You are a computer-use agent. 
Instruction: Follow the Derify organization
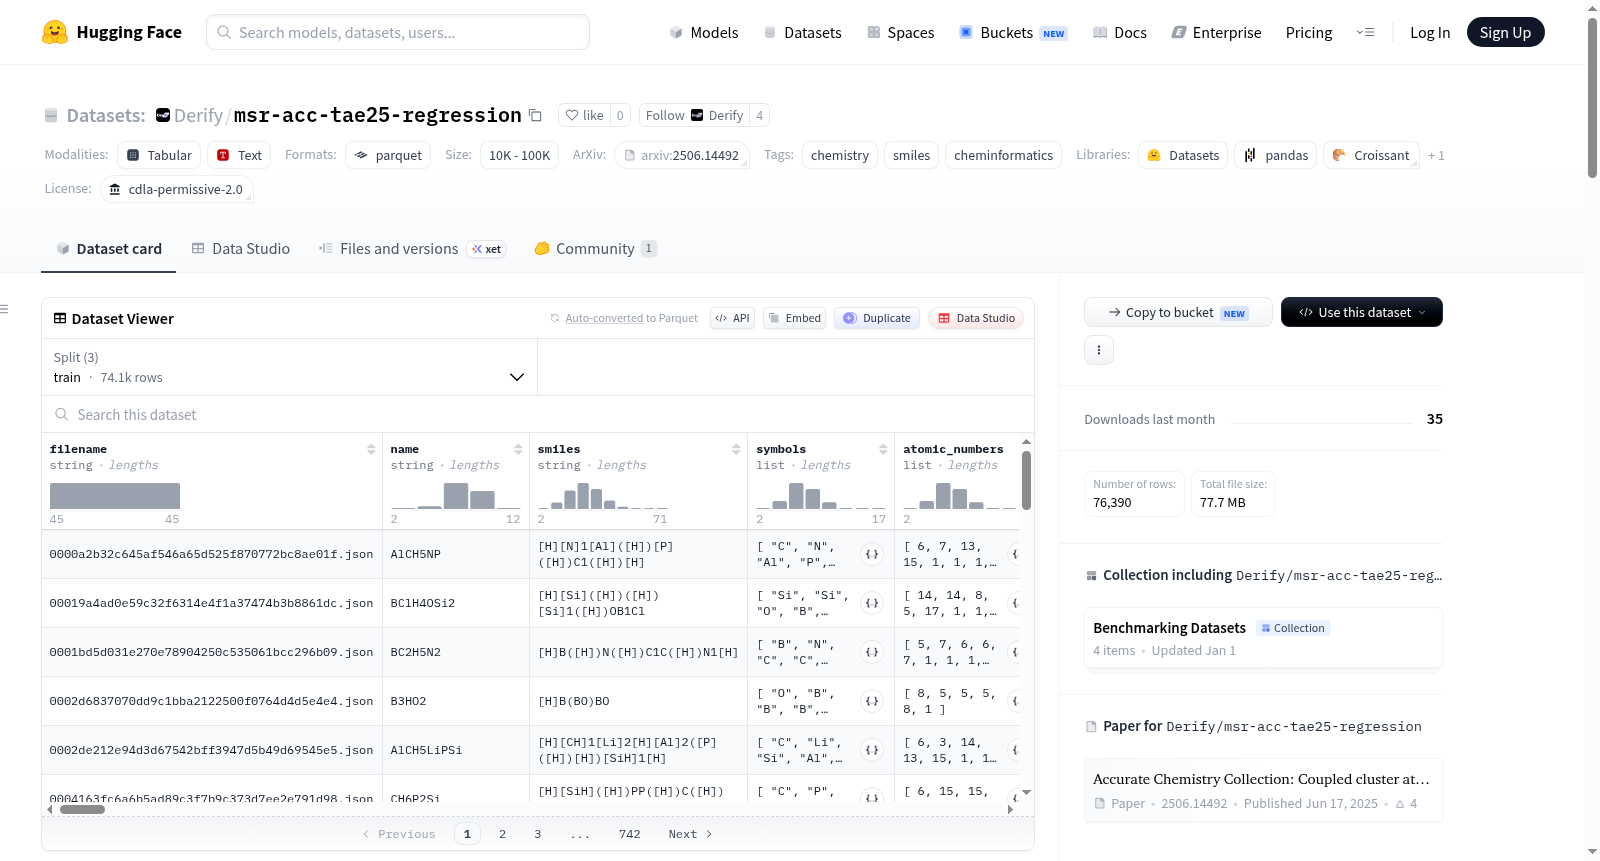point(694,115)
